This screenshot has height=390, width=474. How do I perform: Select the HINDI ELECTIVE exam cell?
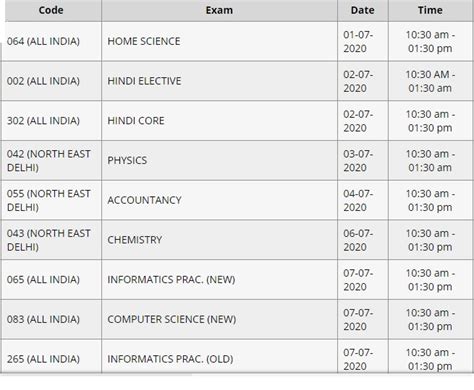pyautogui.click(x=219, y=81)
